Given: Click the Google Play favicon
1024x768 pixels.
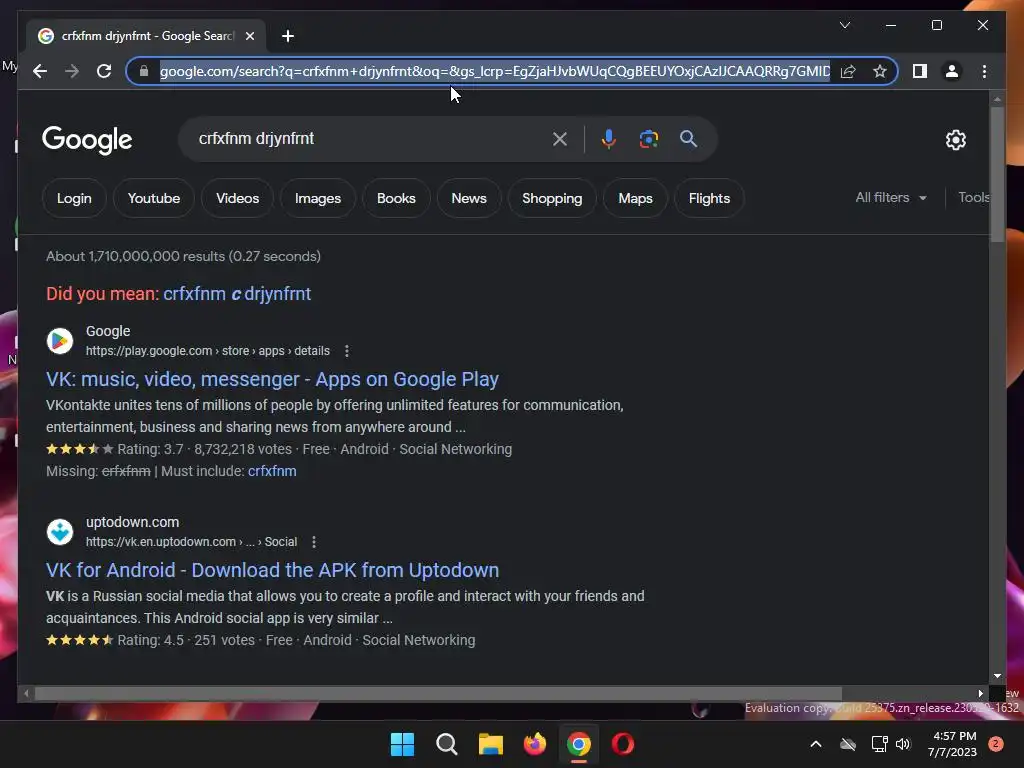Looking at the screenshot, I should point(59,341).
